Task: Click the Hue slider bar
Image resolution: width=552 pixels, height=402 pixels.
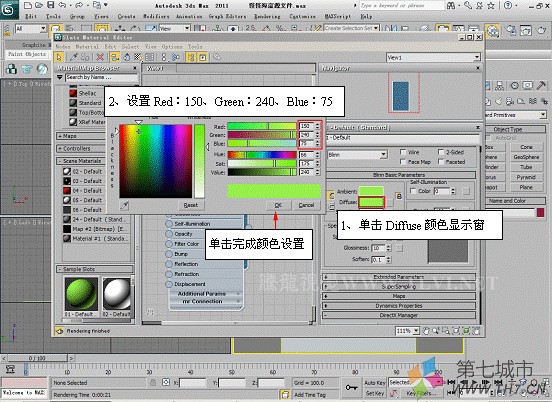Action: pyautogui.click(x=262, y=155)
